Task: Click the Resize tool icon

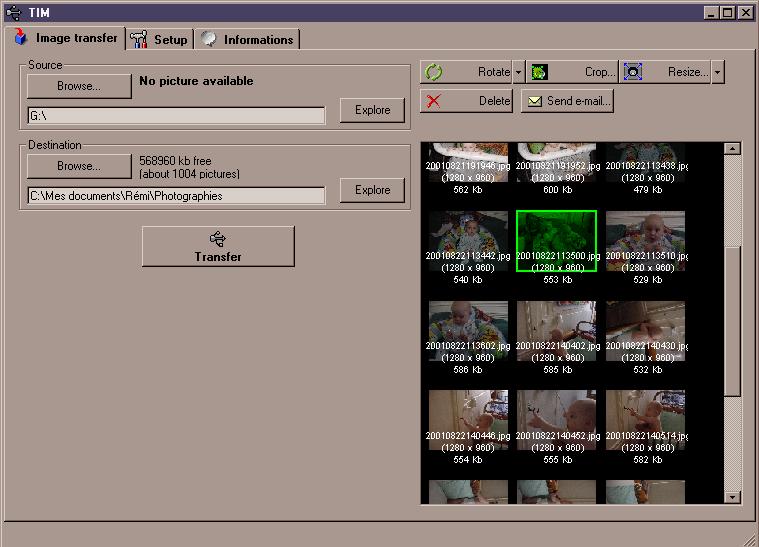Action: 632,72
